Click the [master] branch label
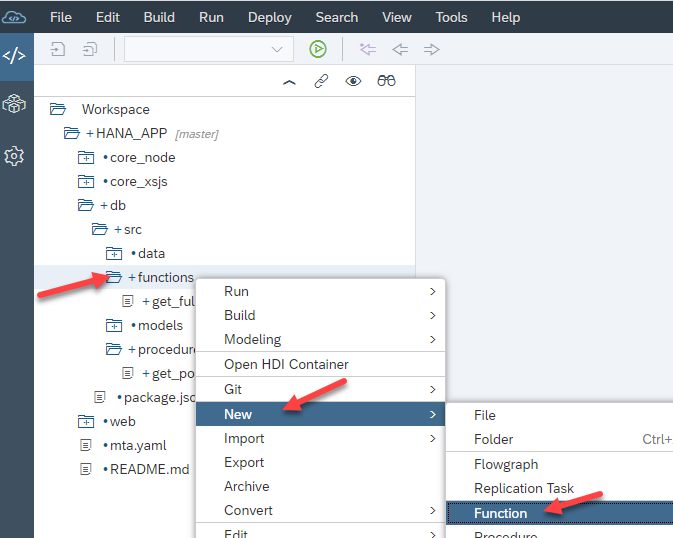Image resolution: width=673 pixels, height=538 pixels. 197,134
